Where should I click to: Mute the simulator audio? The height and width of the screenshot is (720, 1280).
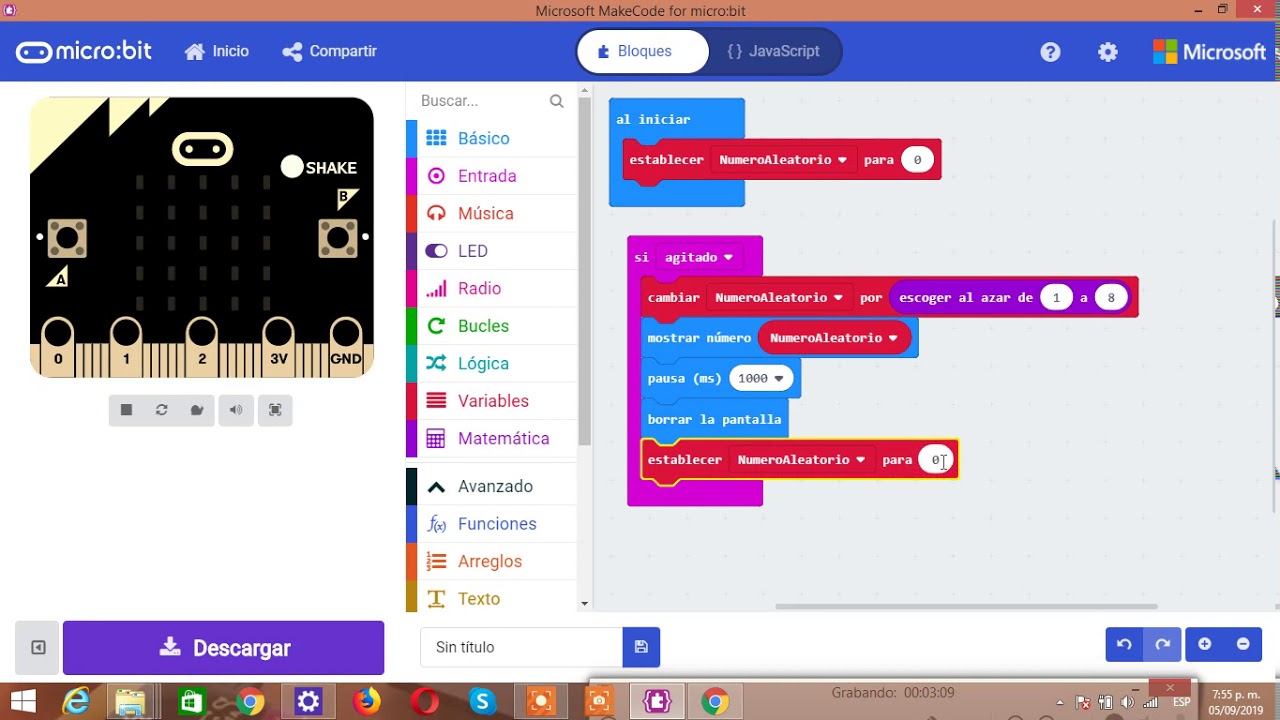pos(236,410)
